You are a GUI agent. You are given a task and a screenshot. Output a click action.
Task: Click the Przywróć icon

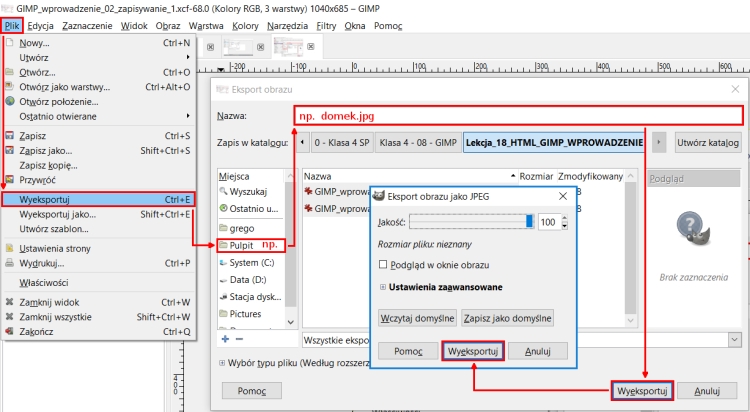(10, 179)
